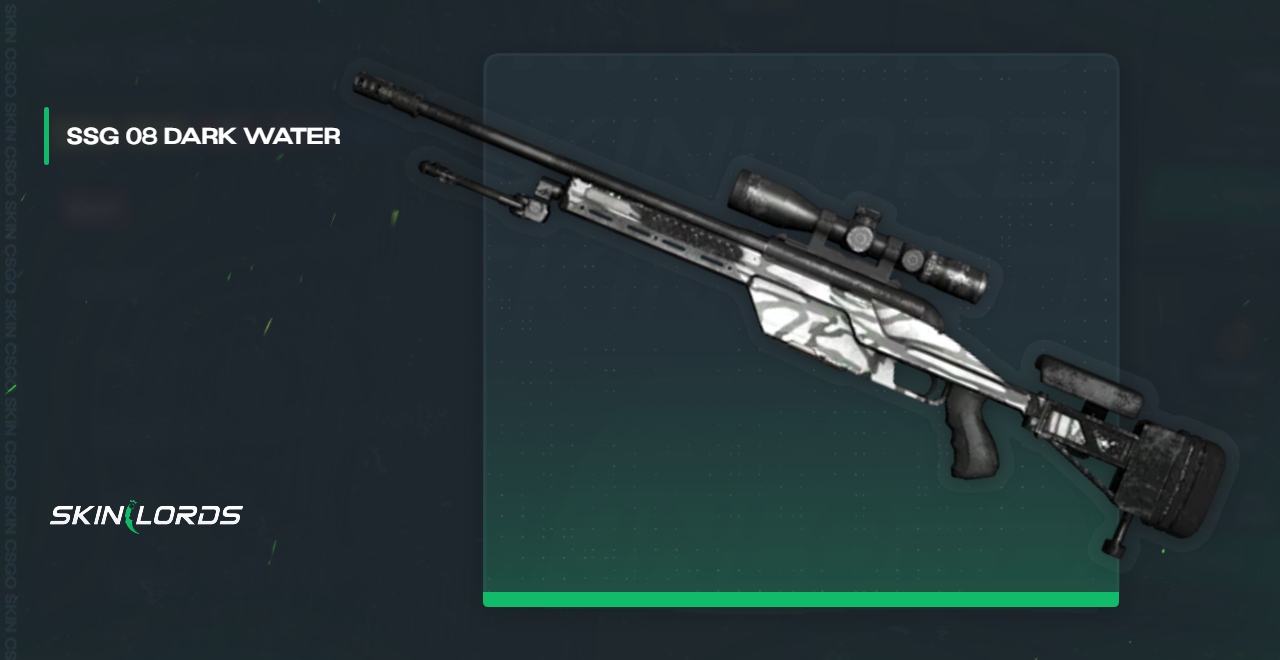This screenshot has width=1280, height=660.
Task: Click the vertical CS:GO SKIN watermark text
Action: pyautogui.click(x=11, y=330)
